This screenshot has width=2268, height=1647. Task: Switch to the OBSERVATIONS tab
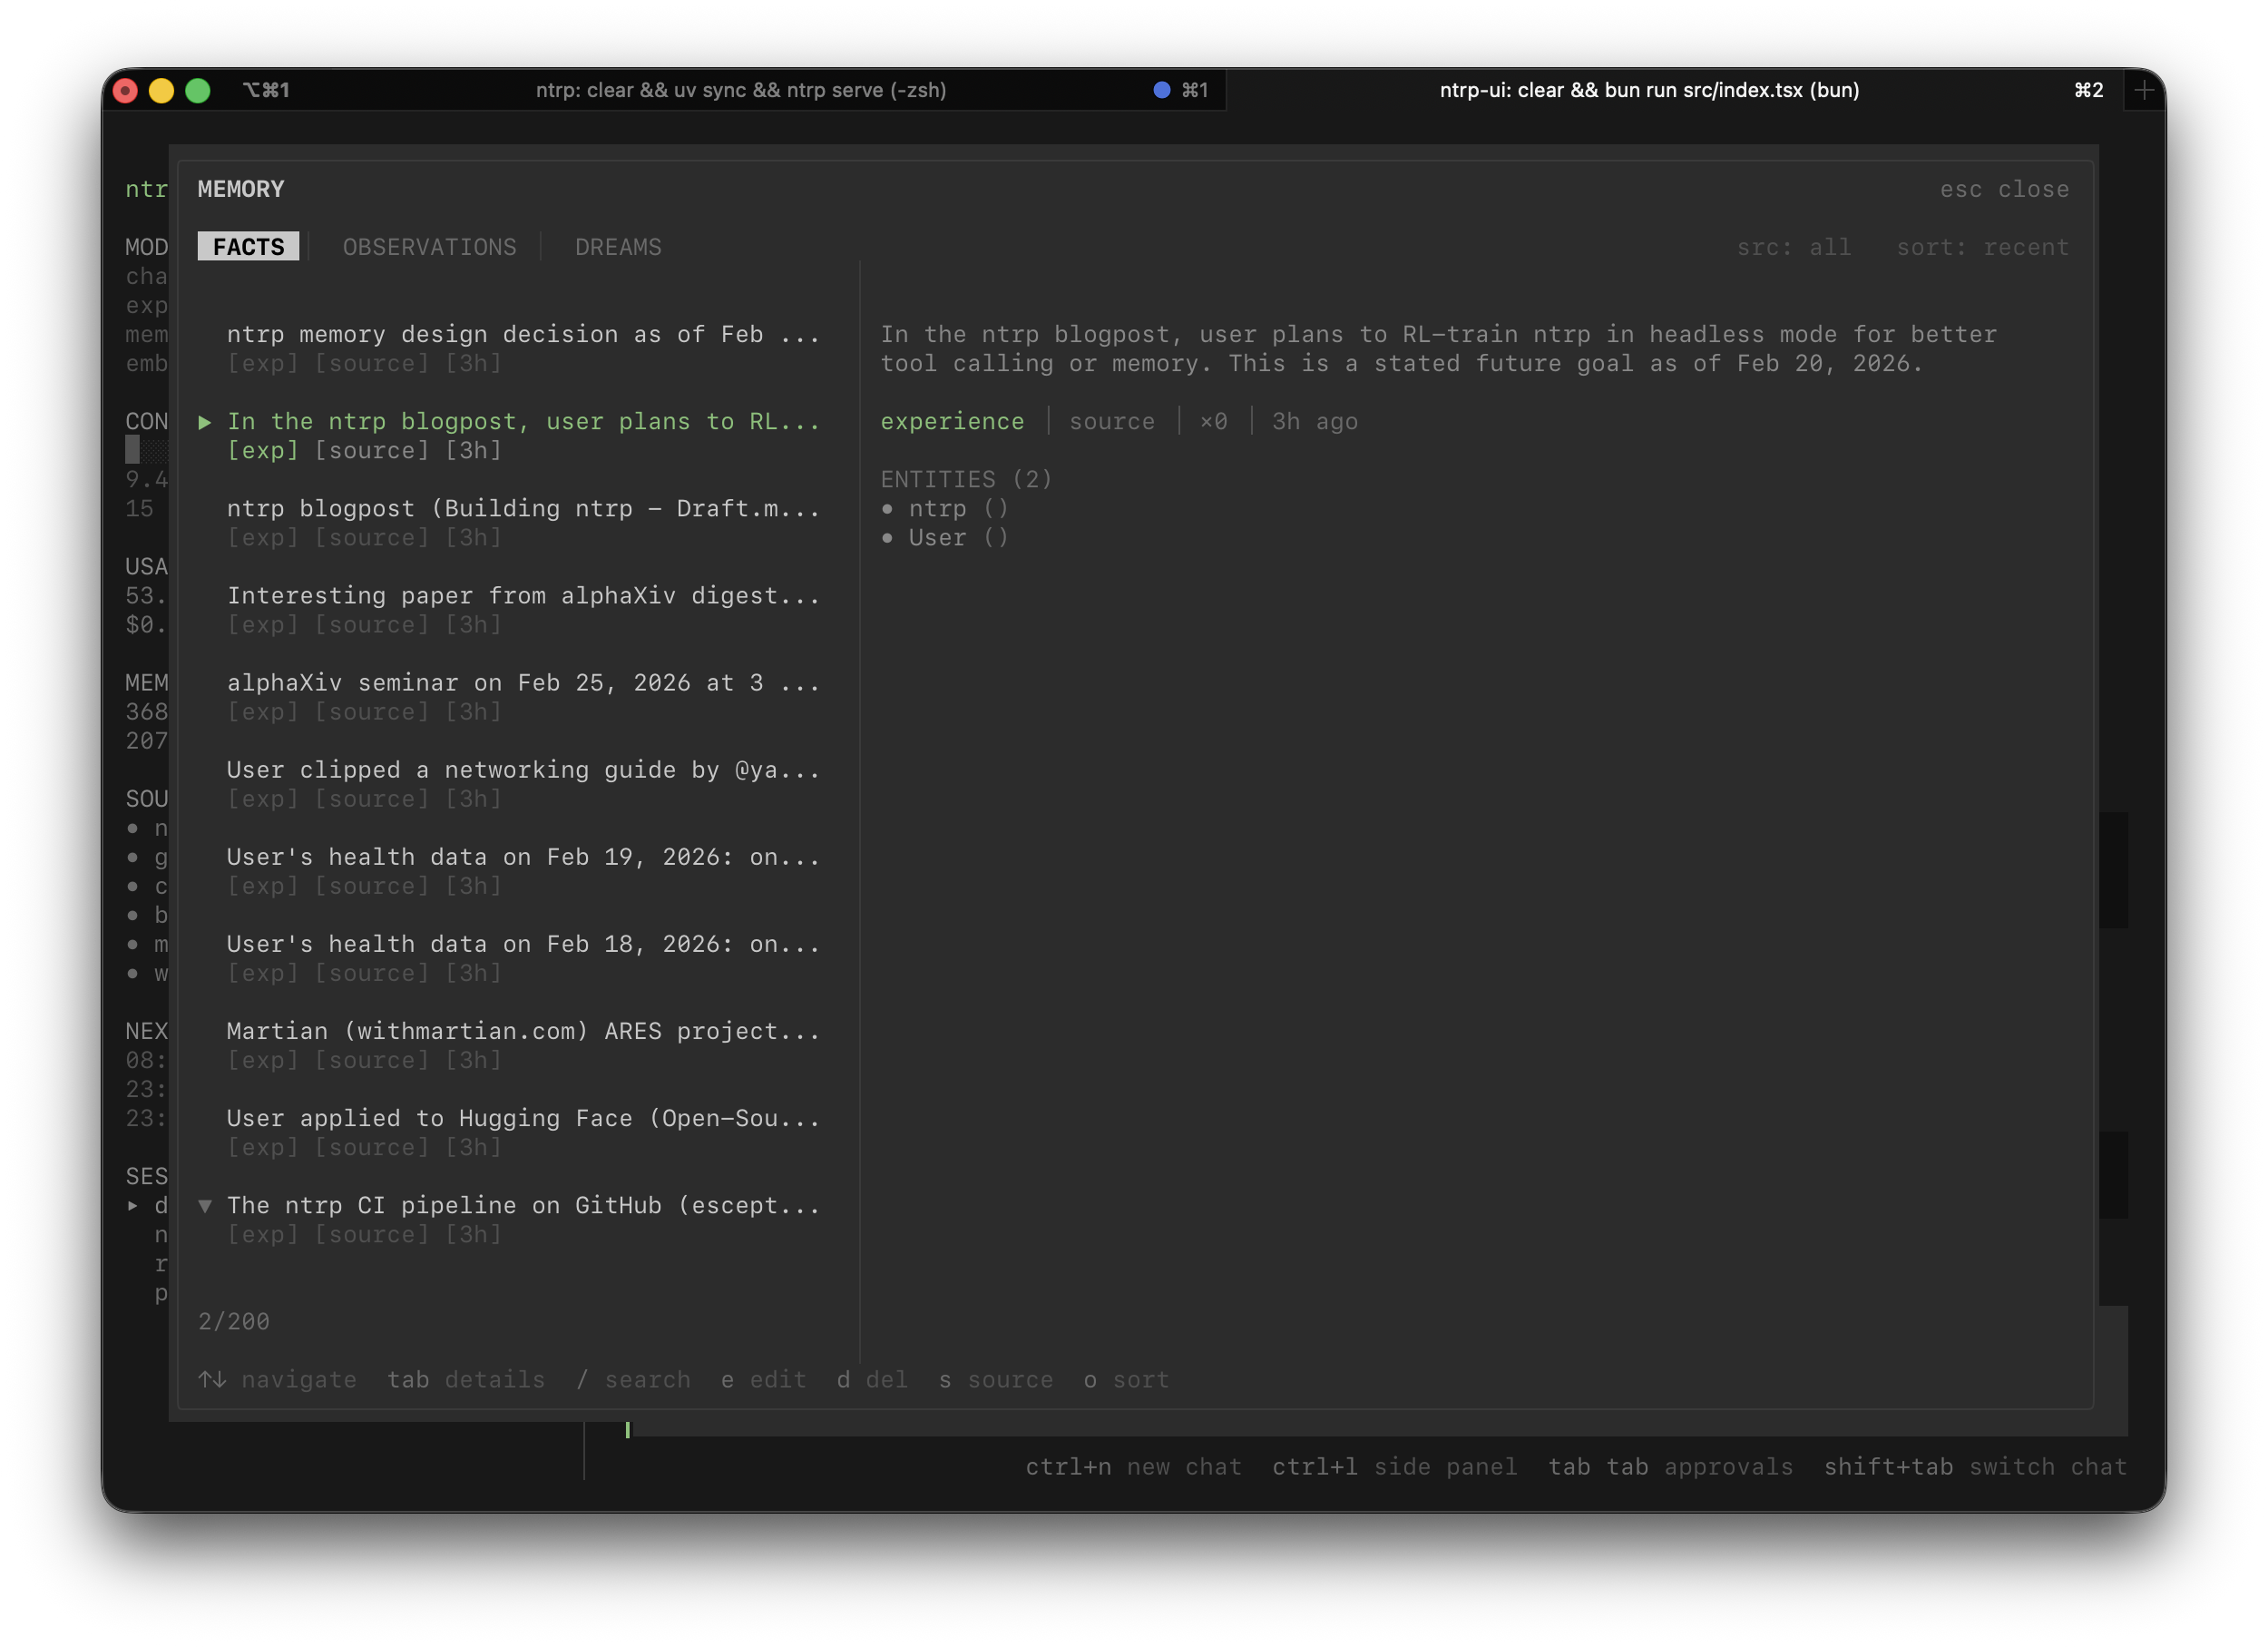429,247
